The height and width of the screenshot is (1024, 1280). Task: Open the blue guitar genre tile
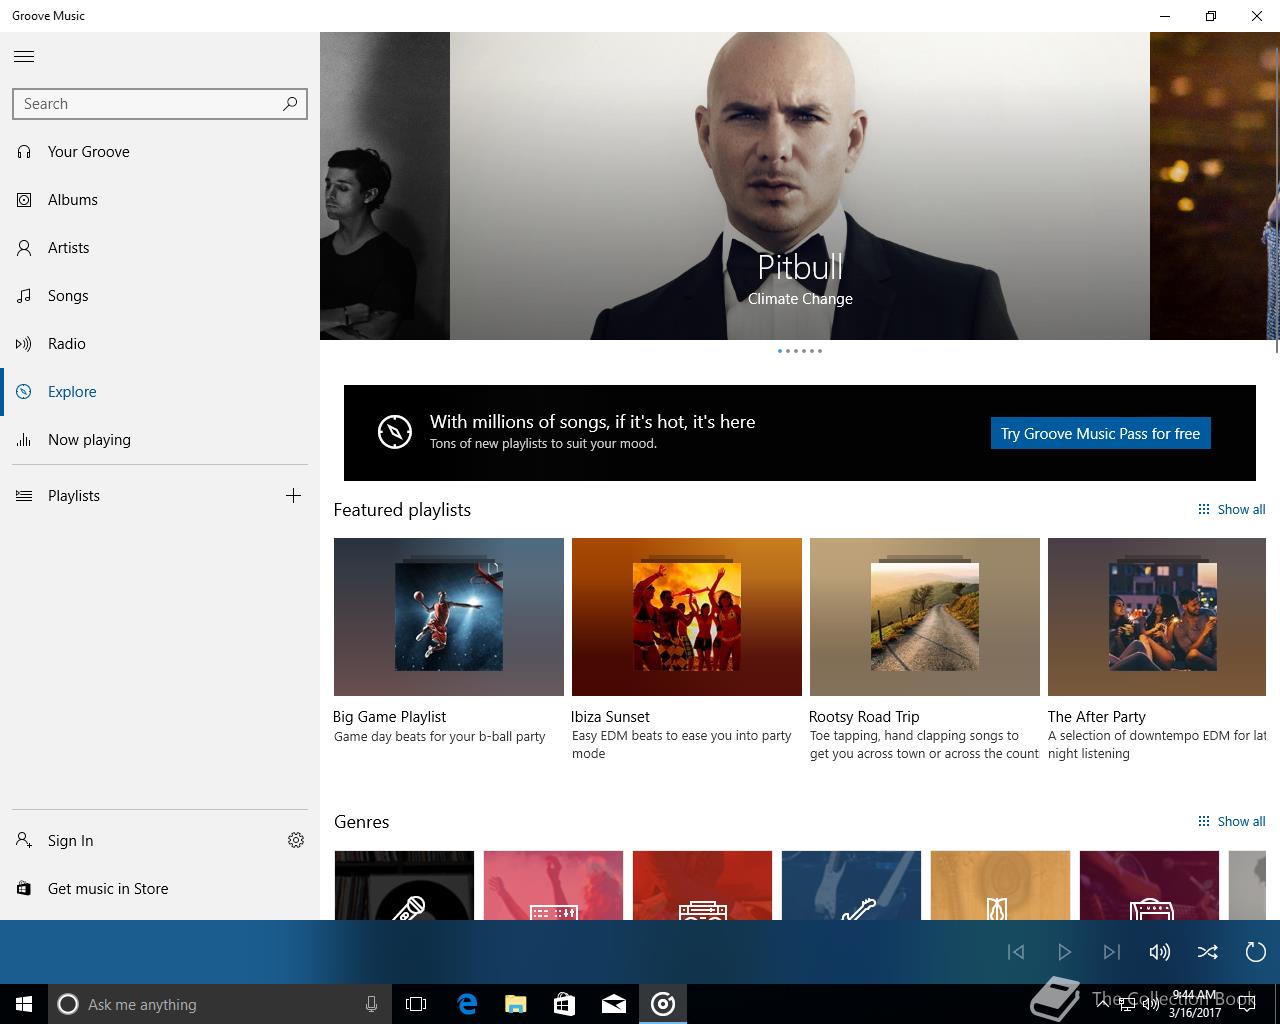(851, 885)
